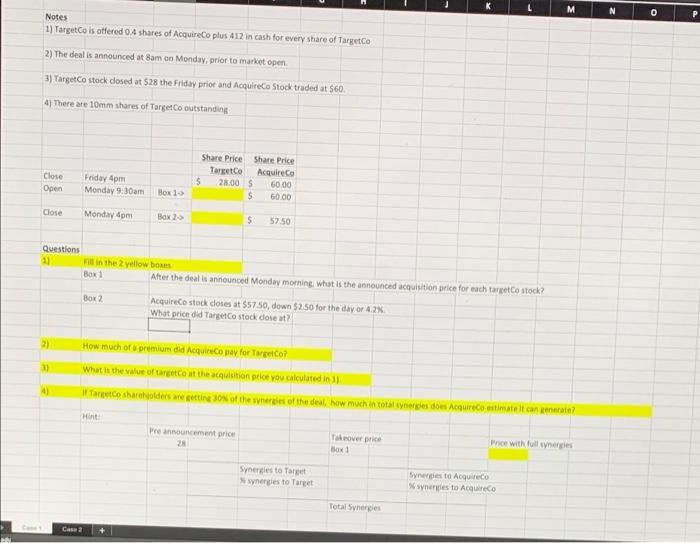Select the 'Monday 4pm' cell
The image size is (700, 543).
(108, 214)
